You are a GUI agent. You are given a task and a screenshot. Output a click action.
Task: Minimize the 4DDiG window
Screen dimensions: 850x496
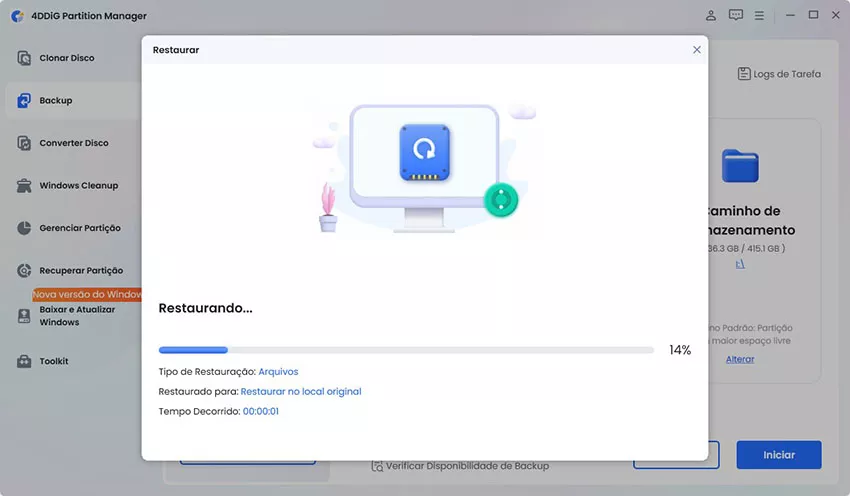(x=790, y=15)
